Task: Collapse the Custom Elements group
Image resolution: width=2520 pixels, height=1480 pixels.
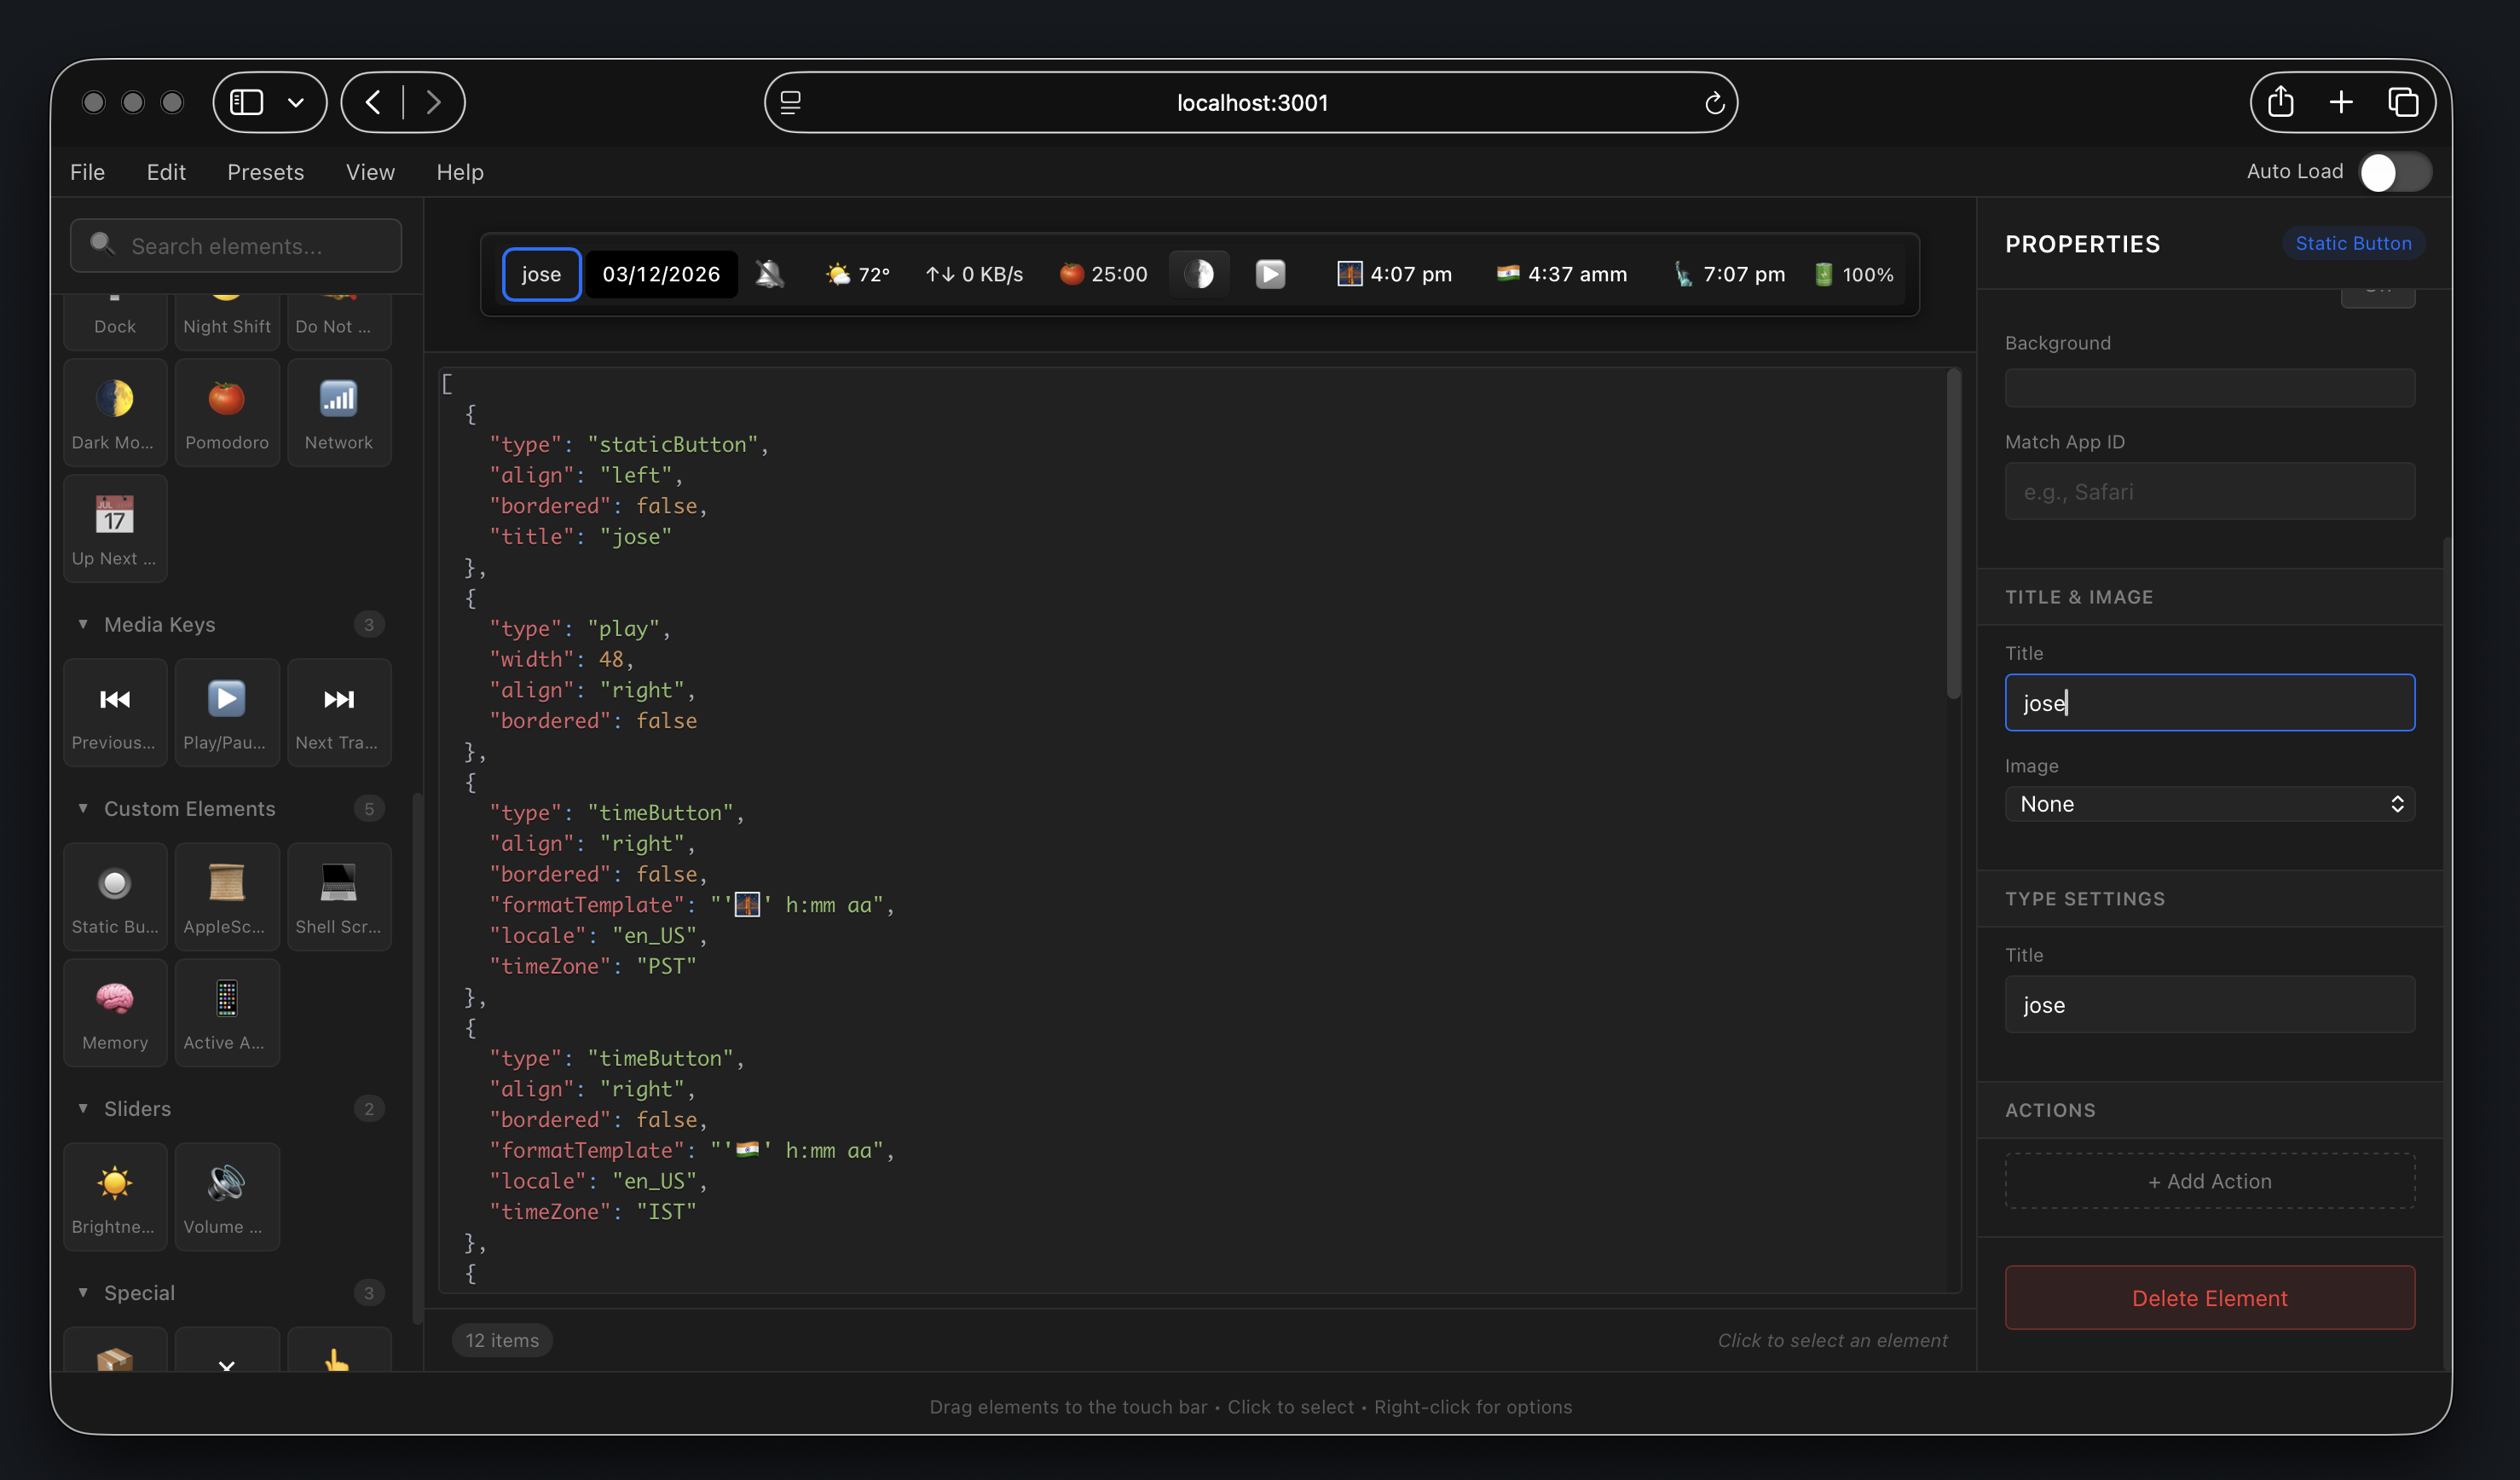Action: click(x=83, y=808)
